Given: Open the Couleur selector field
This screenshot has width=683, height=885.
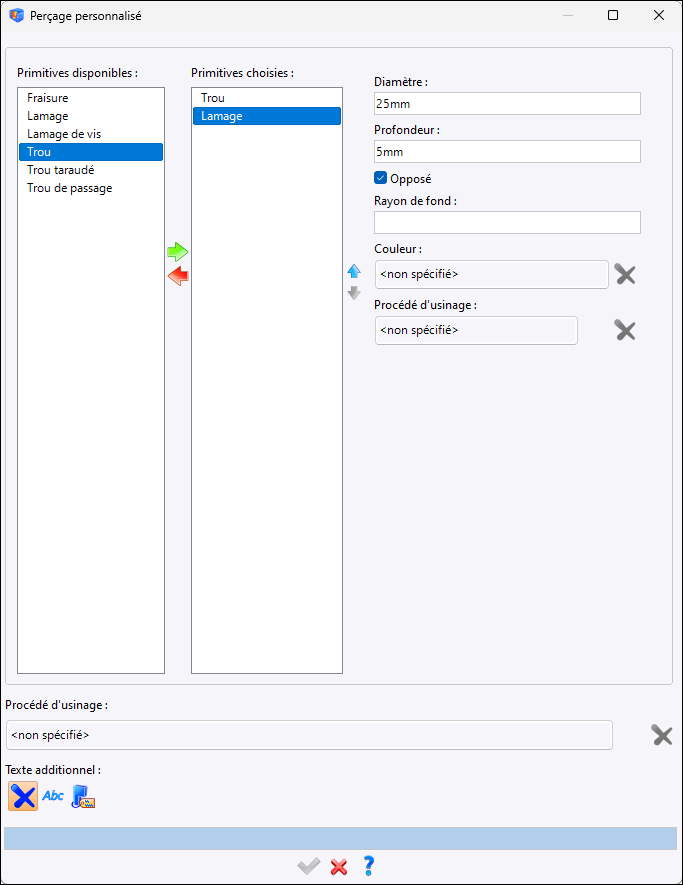Looking at the screenshot, I should point(492,274).
